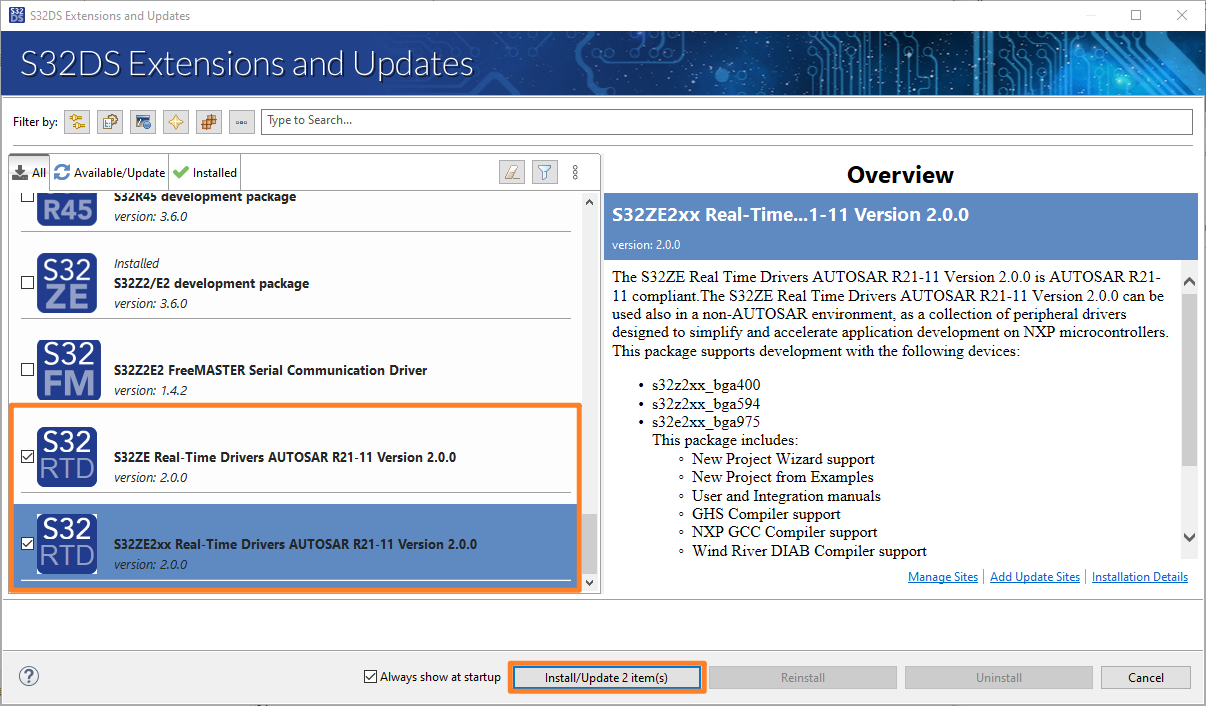Image resolution: width=1206 pixels, height=706 pixels.
Task: Click the eraser clear-selection icon
Action: click(511, 172)
